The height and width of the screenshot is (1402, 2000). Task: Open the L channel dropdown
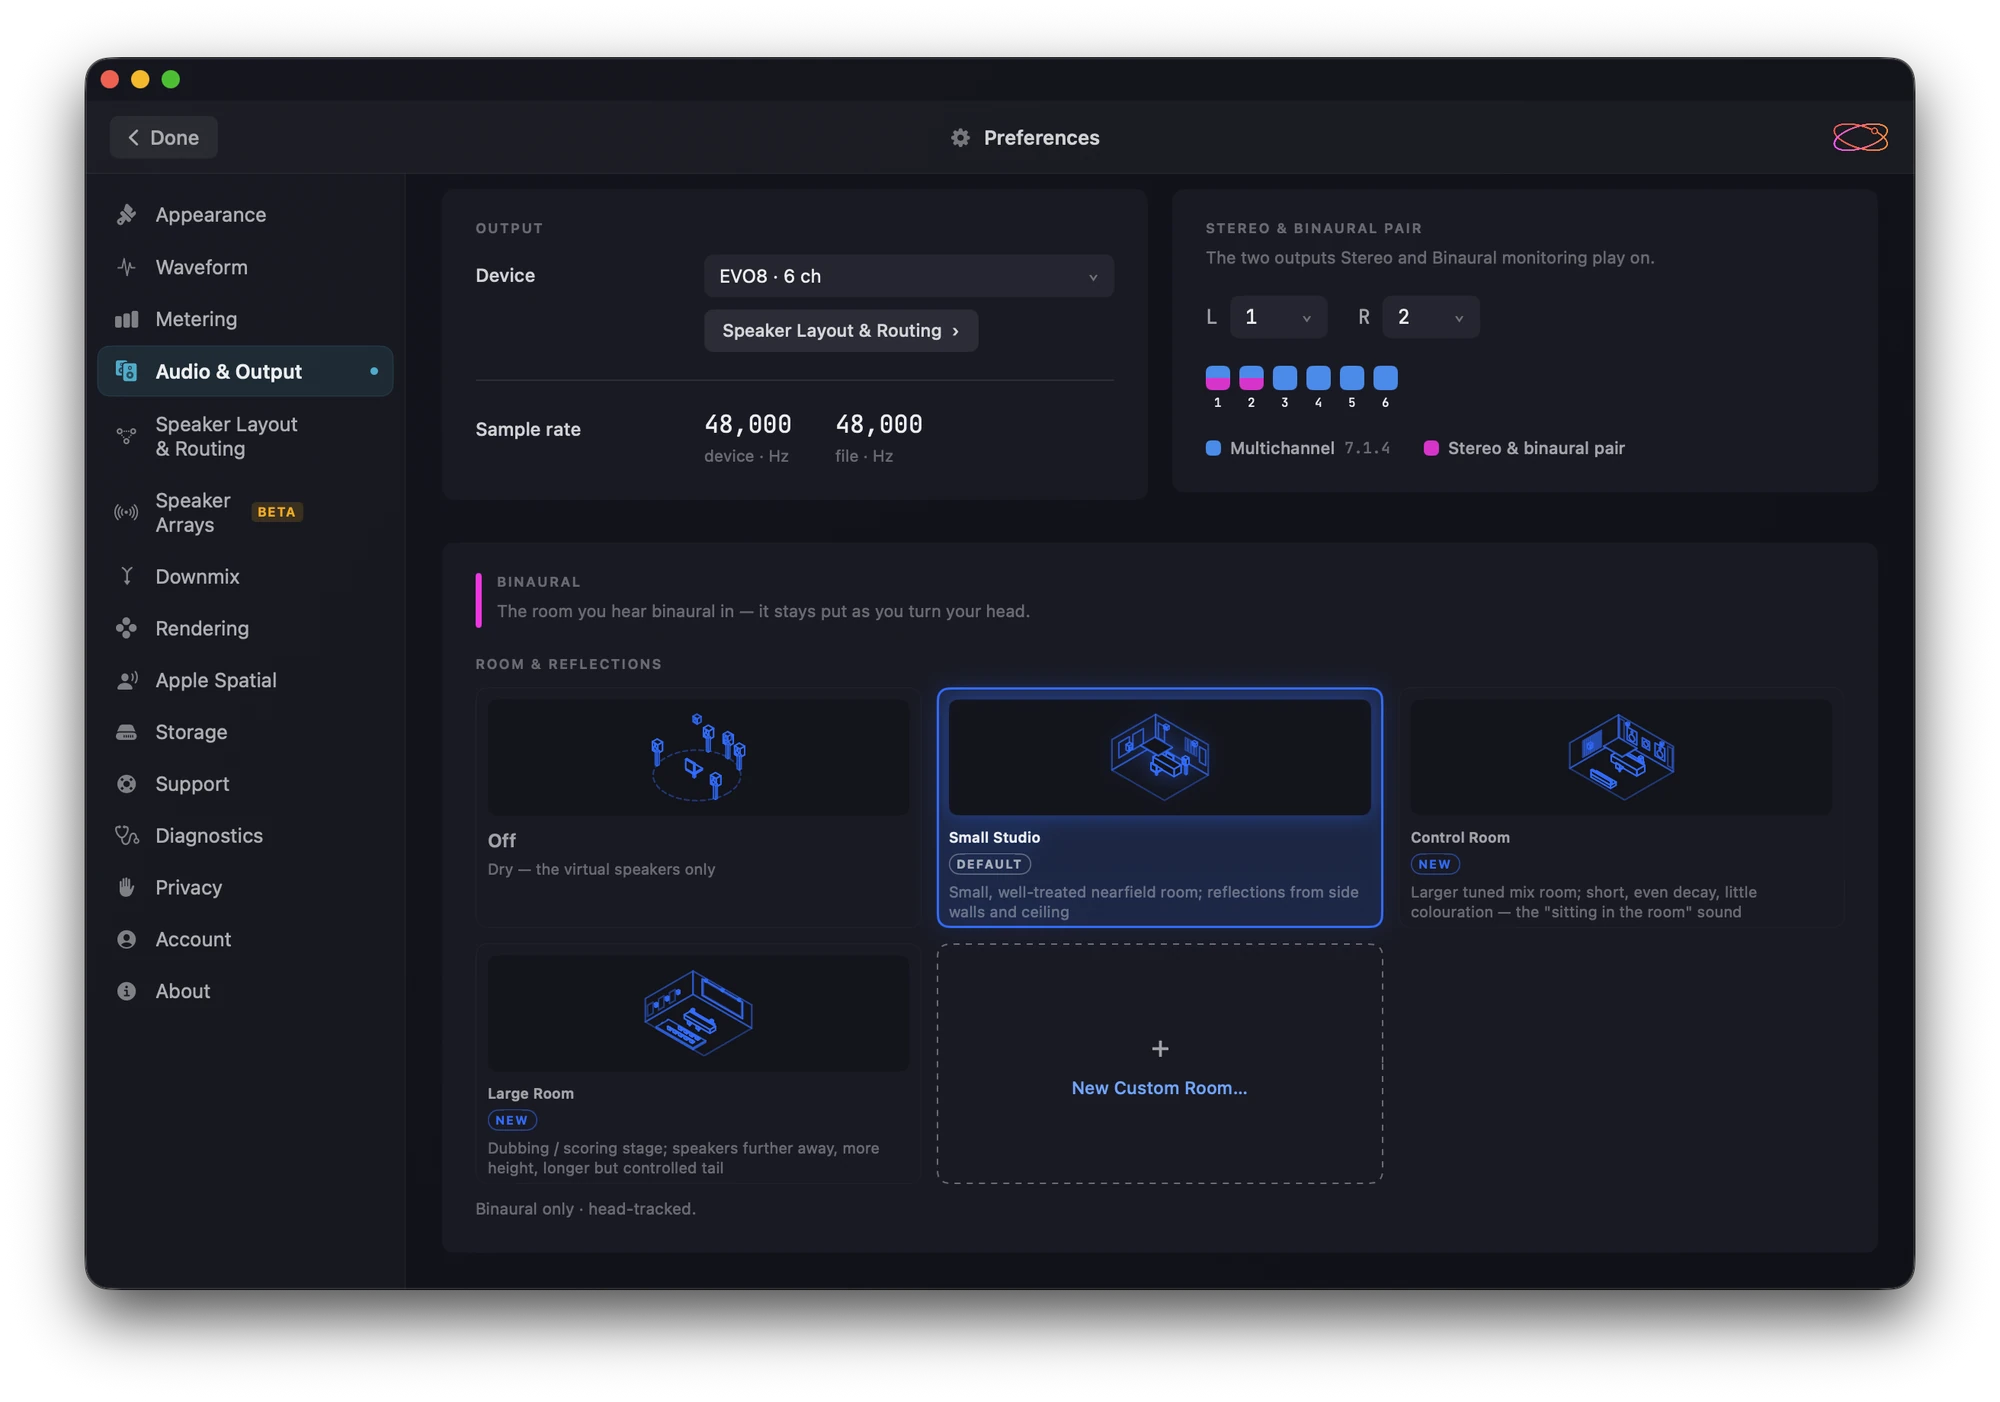coord(1278,317)
